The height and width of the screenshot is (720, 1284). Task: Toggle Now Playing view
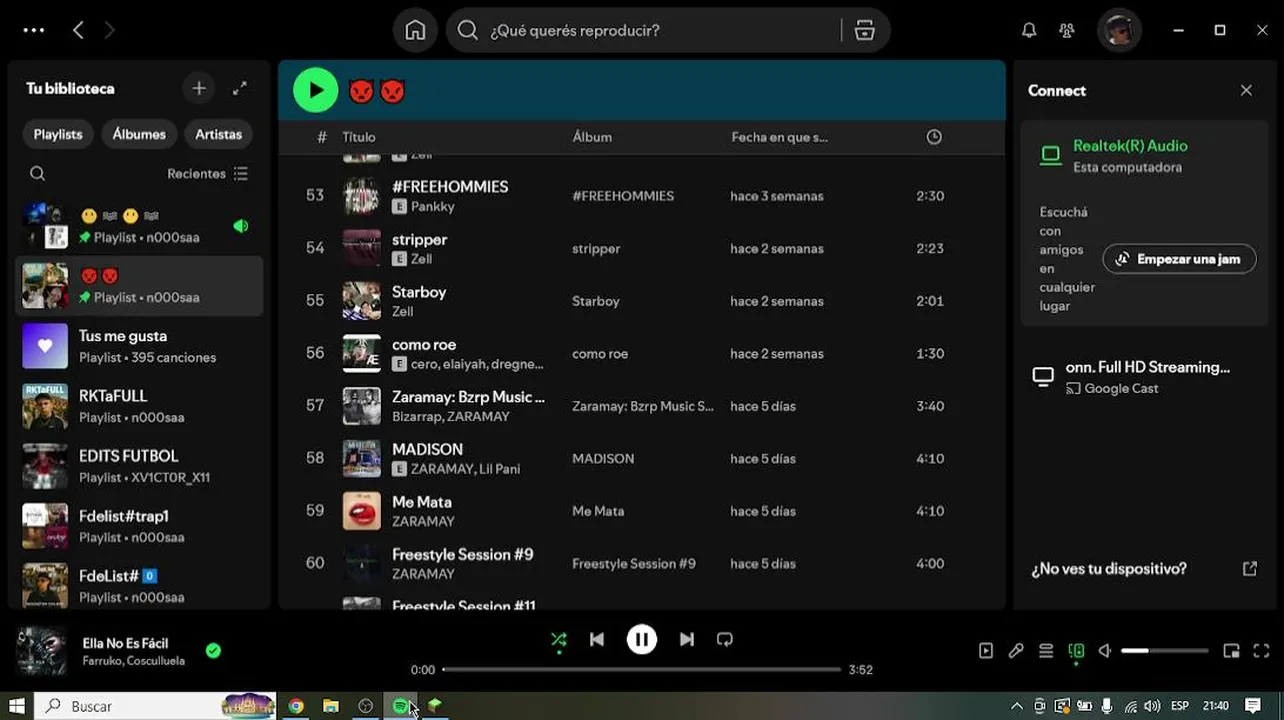point(986,651)
